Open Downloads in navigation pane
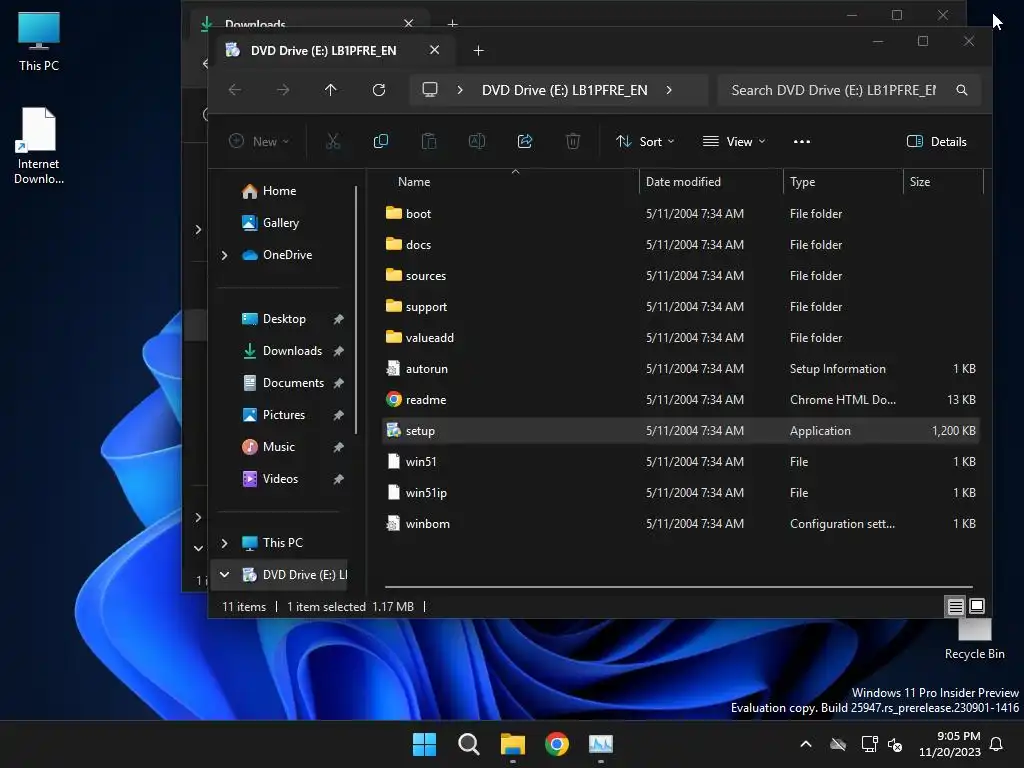Image resolution: width=1024 pixels, height=768 pixels. tap(292, 351)
